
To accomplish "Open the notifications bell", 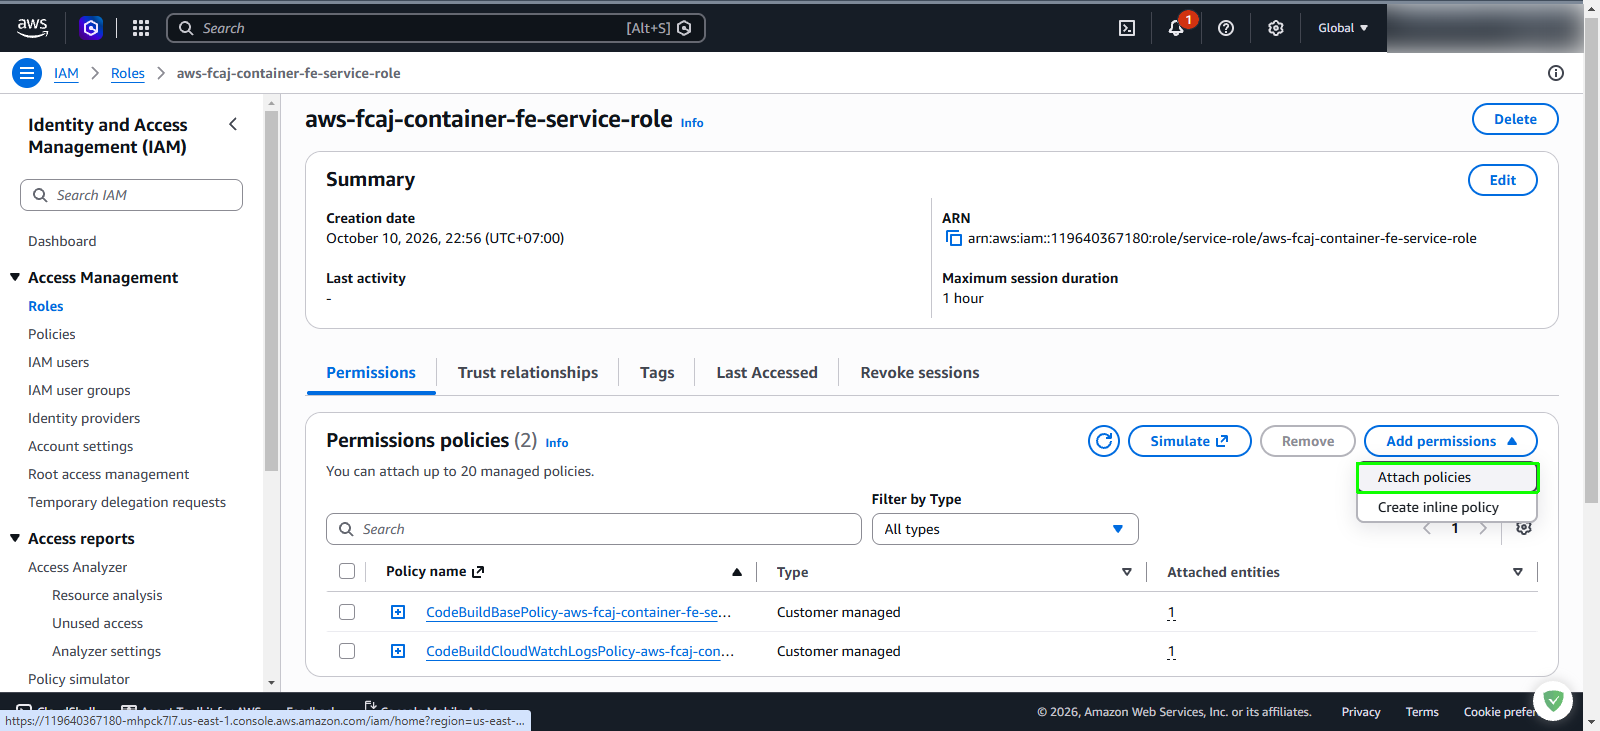I will coord(1177,28).
